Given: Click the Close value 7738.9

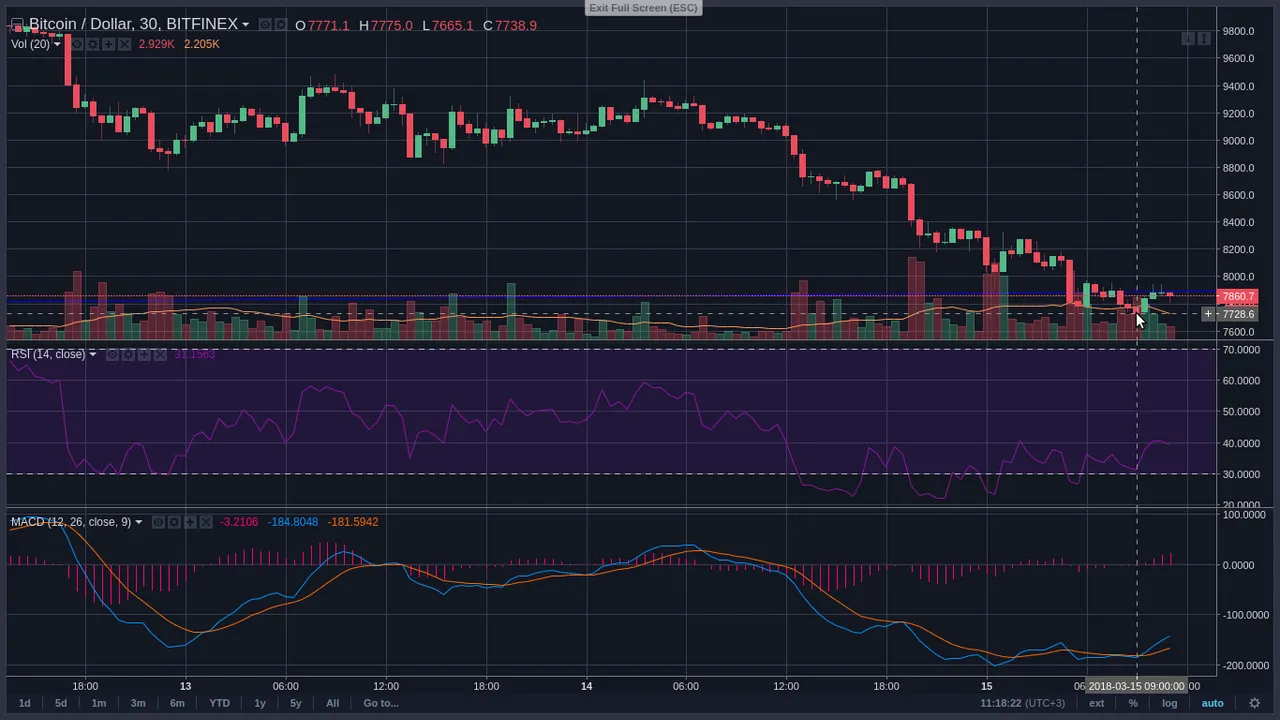Looking at the screenshot, I should [x=516, y=25].
